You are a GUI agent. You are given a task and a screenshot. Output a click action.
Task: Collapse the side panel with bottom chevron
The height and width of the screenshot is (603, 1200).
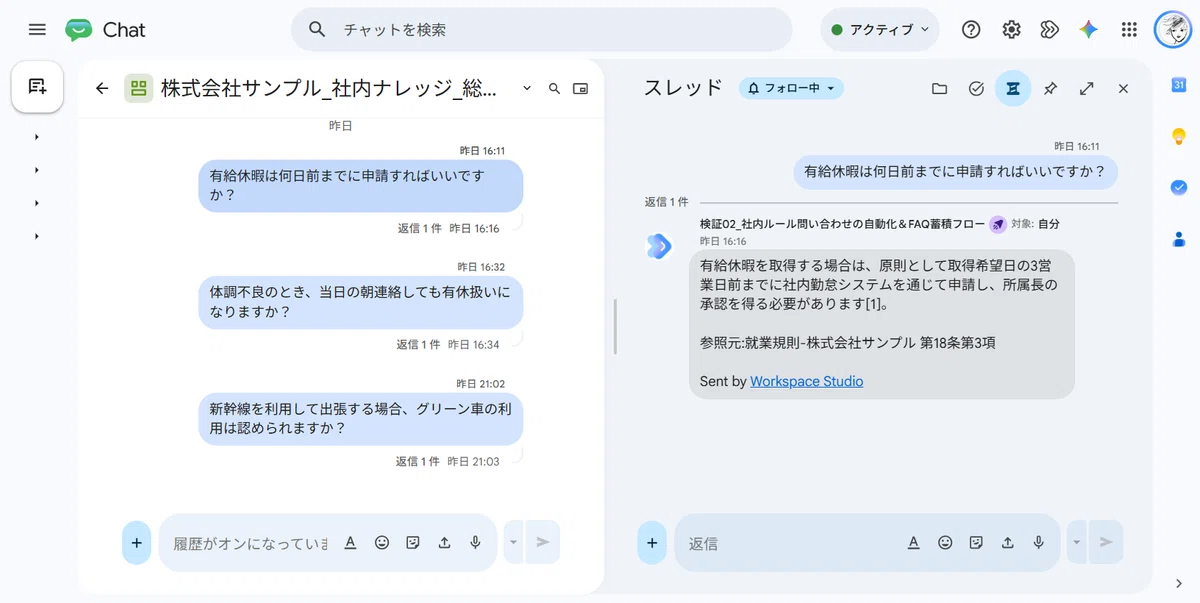click(1178, 583)
